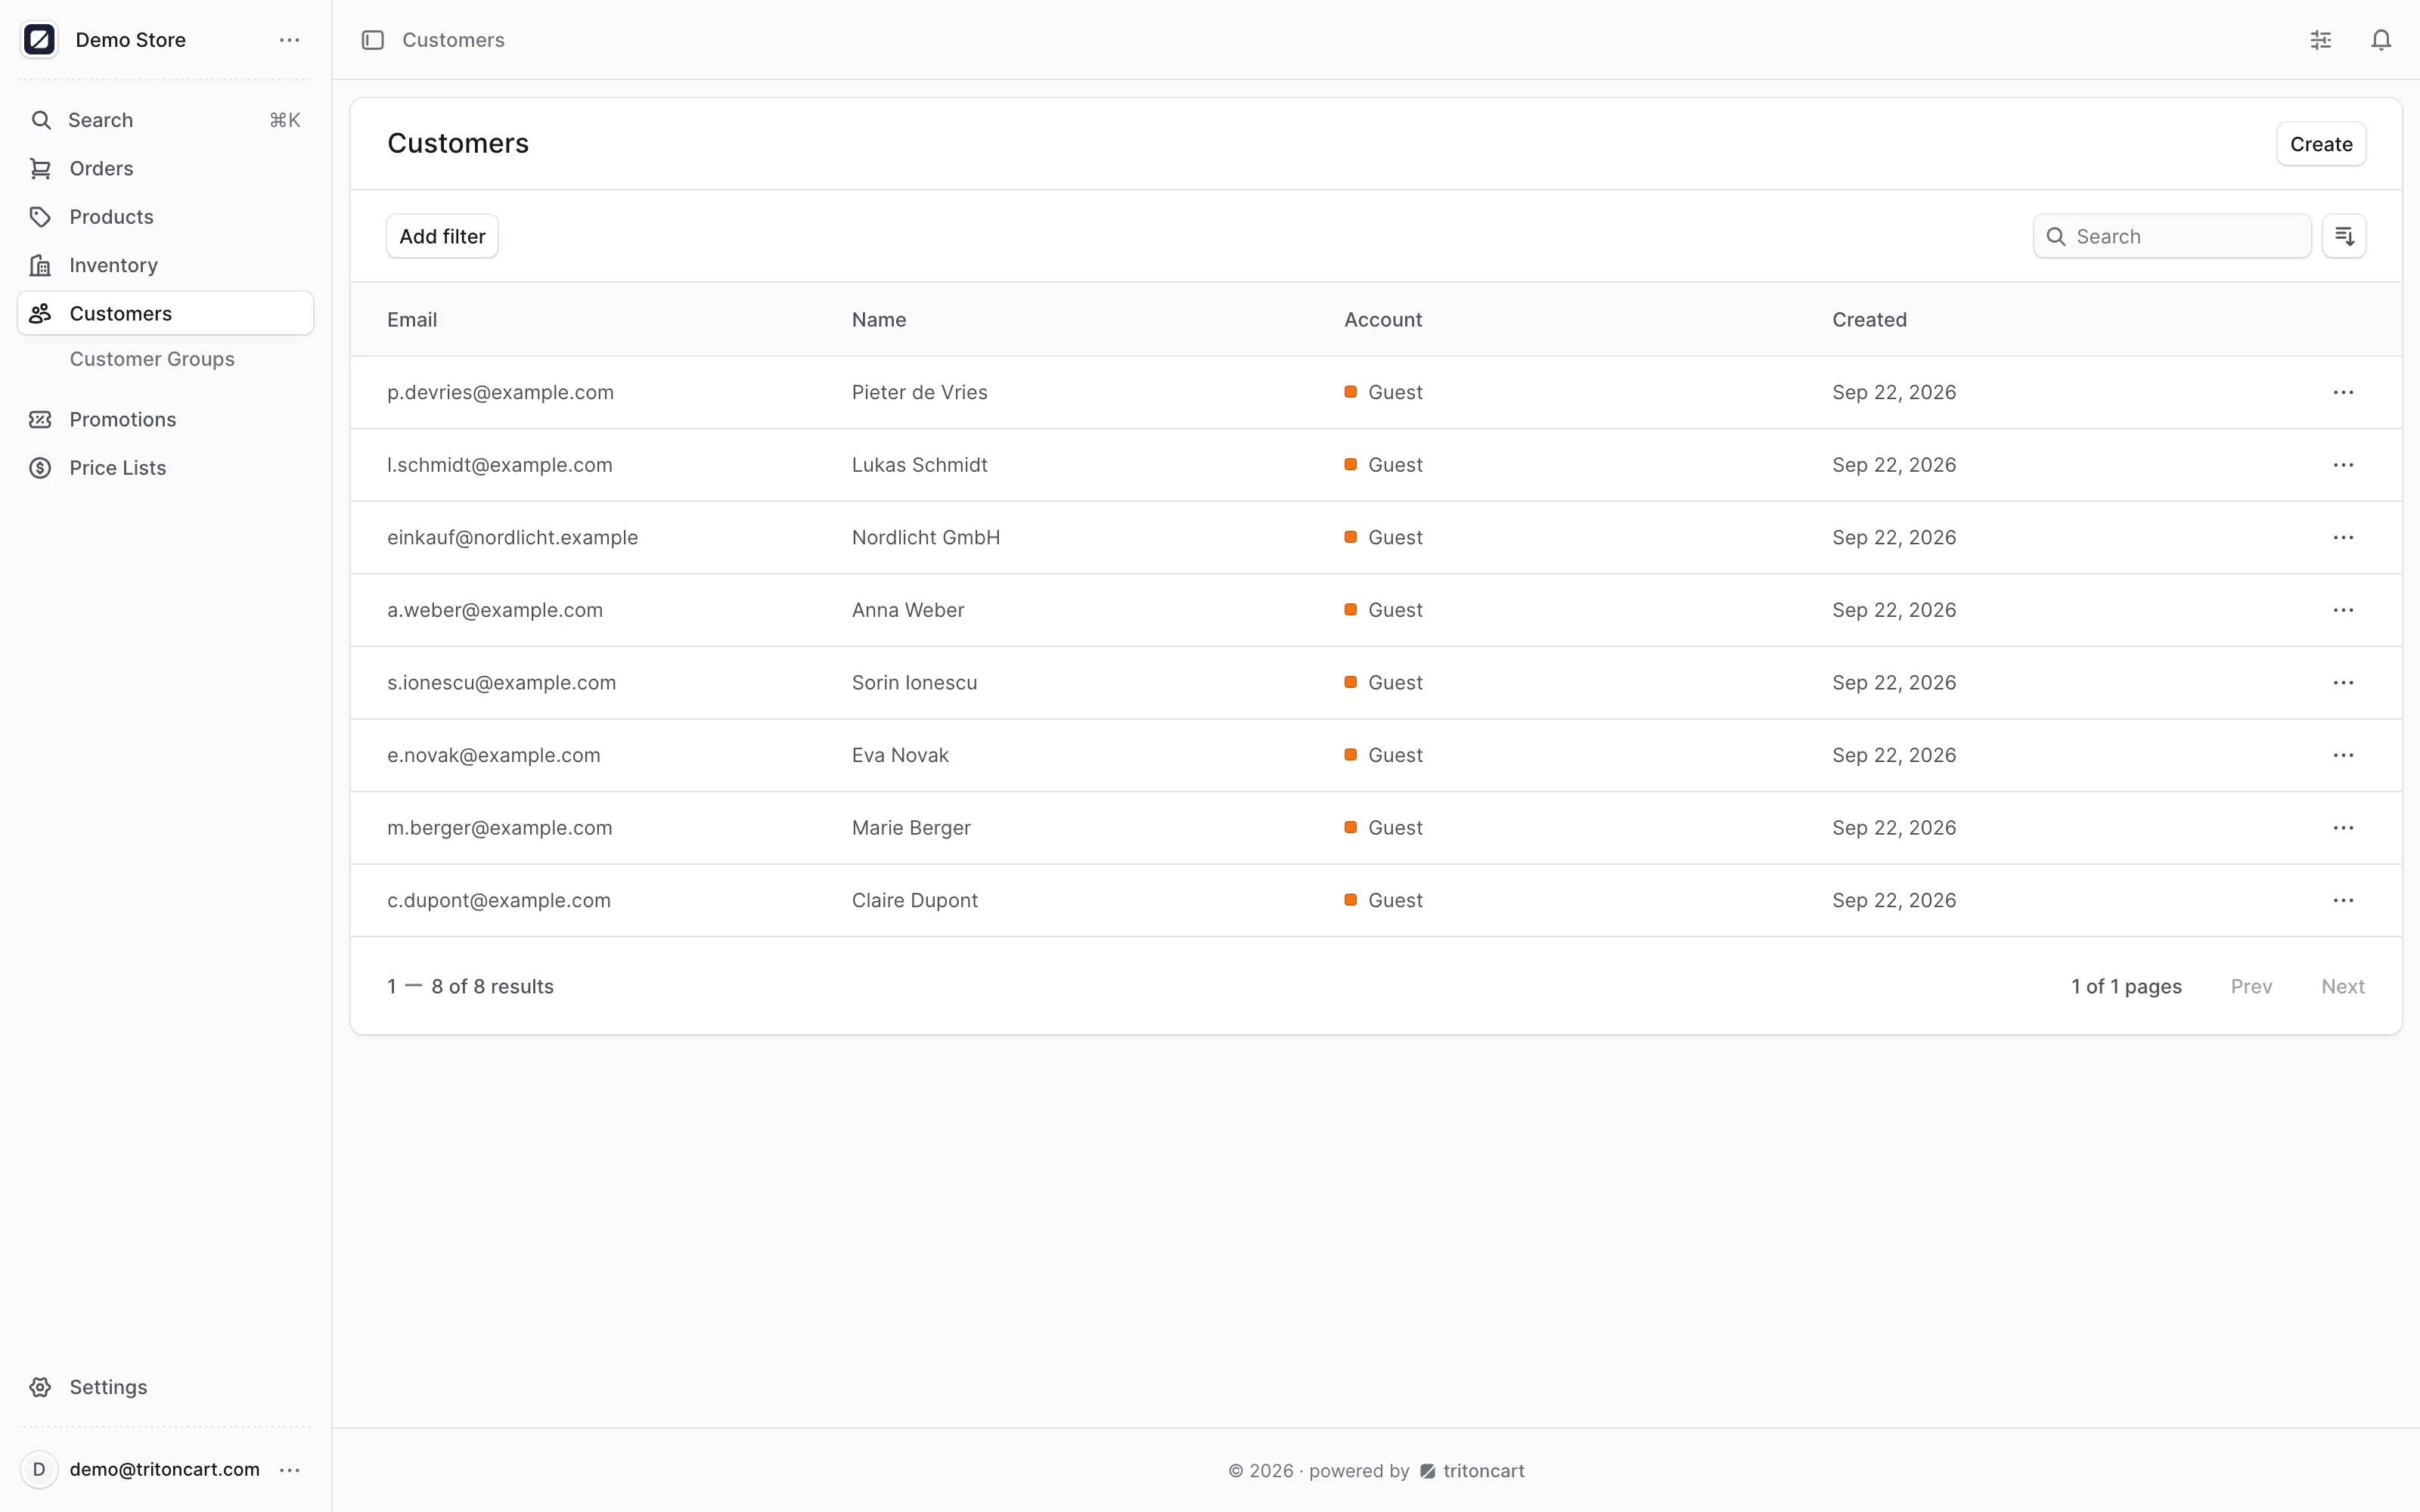The width and height of the screenshot is (2420, 1512).
Task: Click the Email column header
Action: [412, 320]
